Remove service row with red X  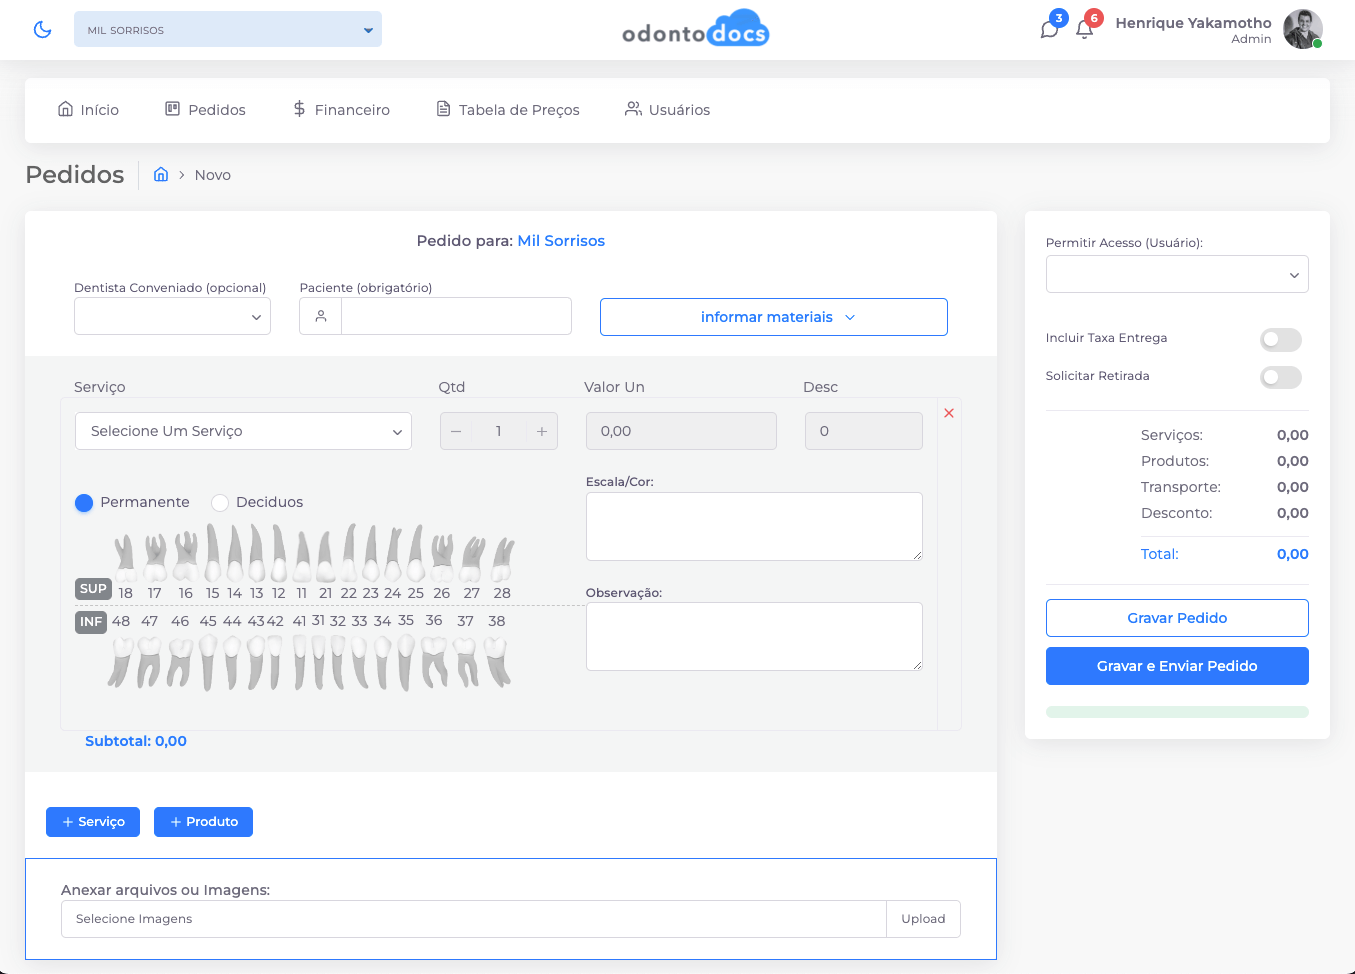949,413
